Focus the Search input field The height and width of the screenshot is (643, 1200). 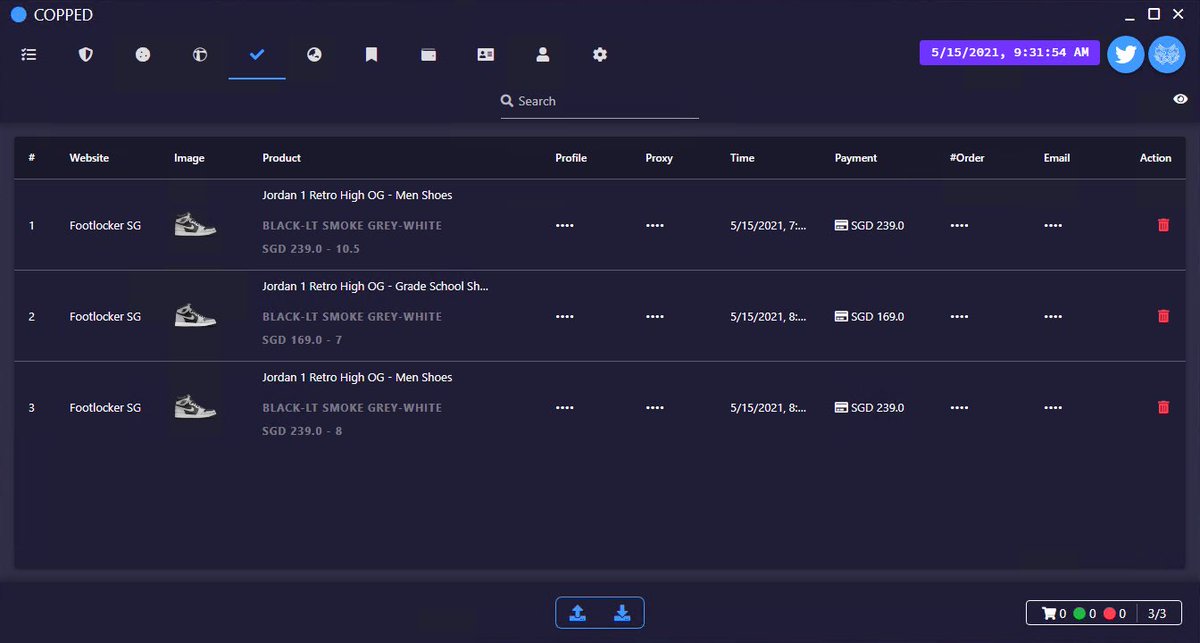[600, 101]
